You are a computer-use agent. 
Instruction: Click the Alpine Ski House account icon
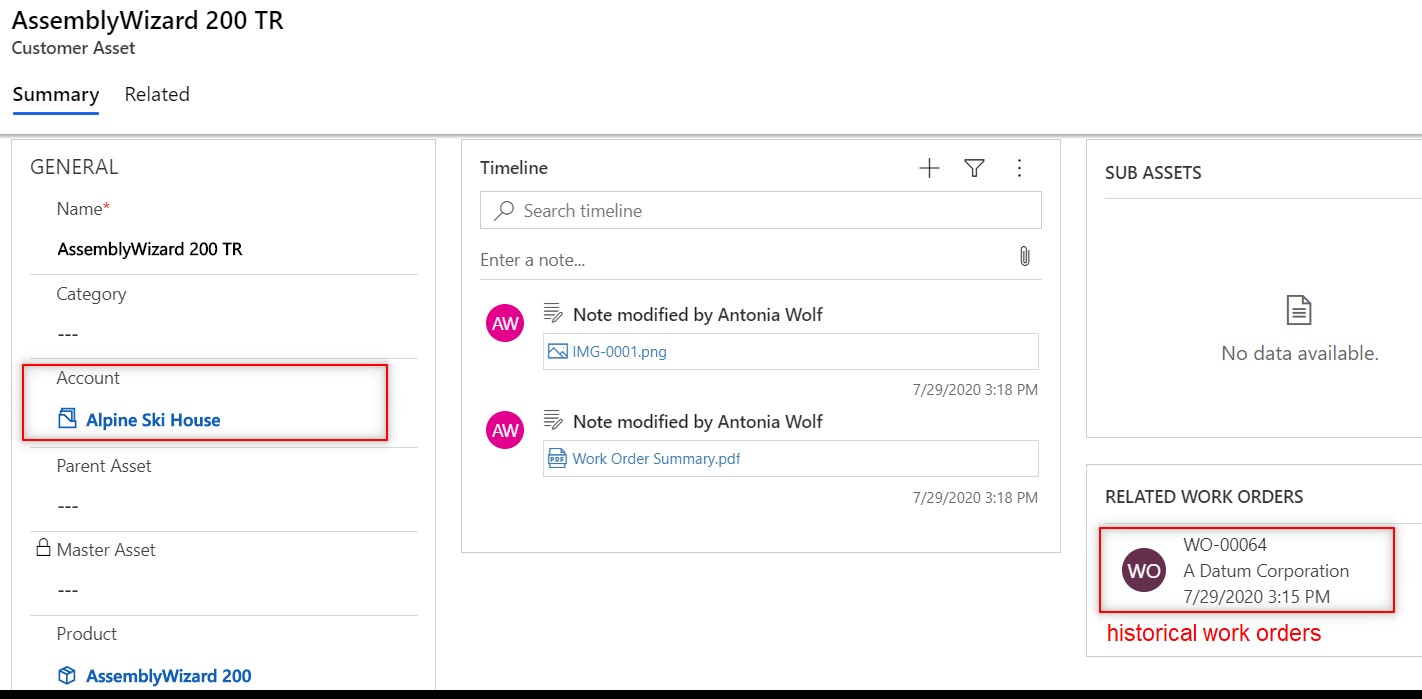pos(65,421)
